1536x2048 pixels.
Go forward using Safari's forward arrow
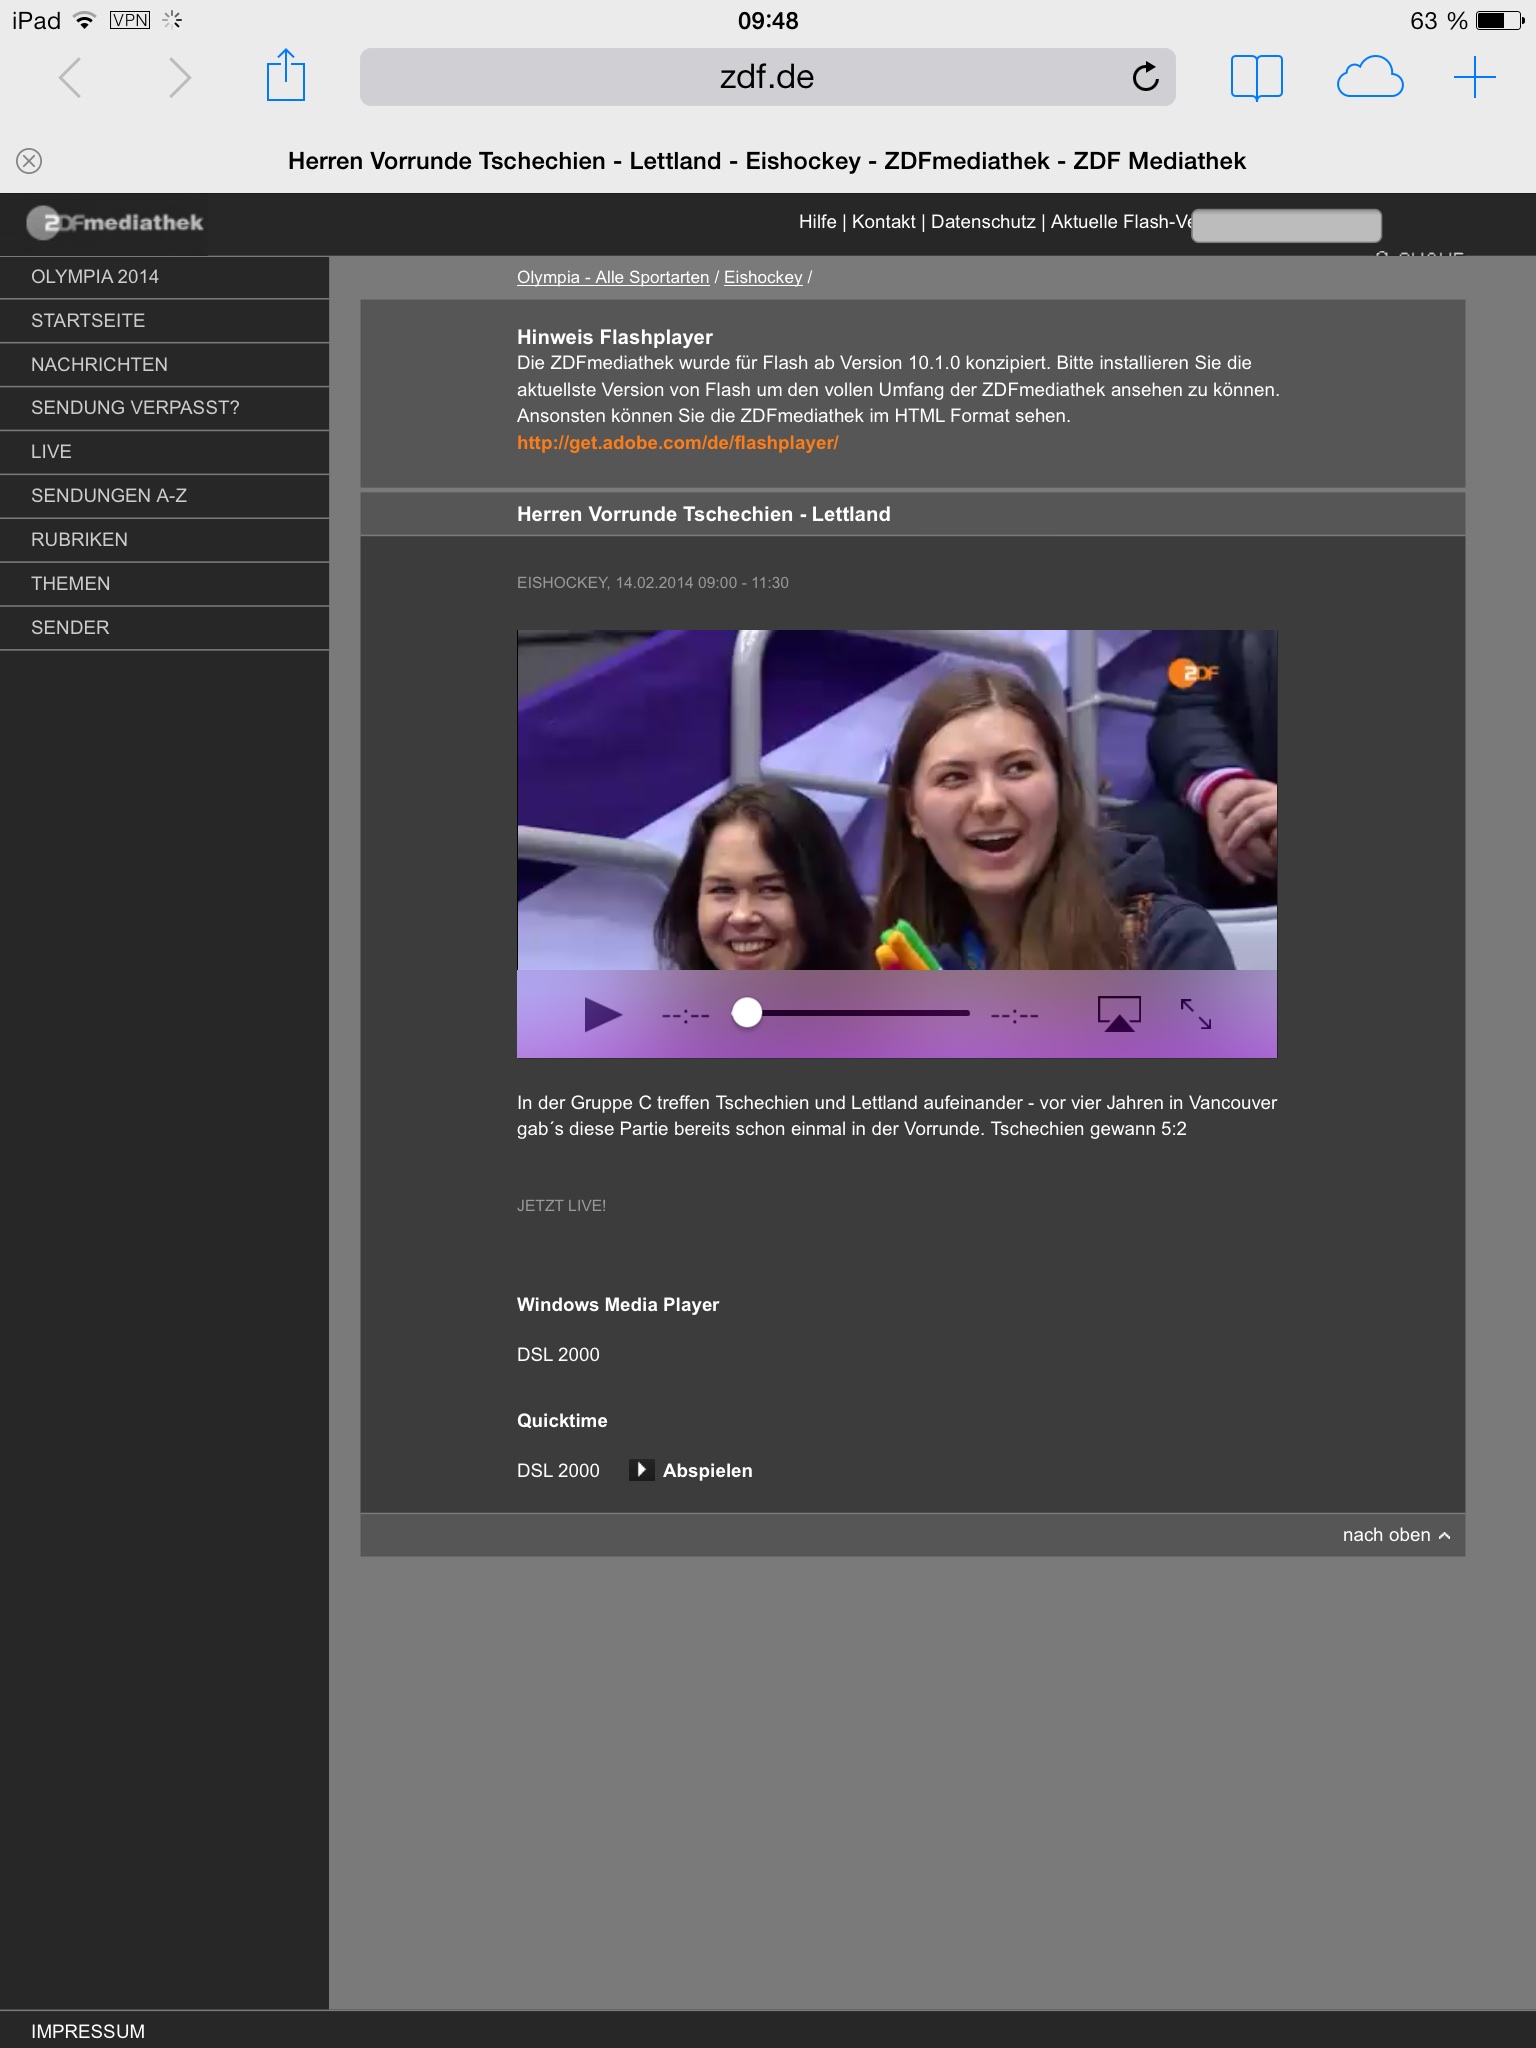click(180, 77)
